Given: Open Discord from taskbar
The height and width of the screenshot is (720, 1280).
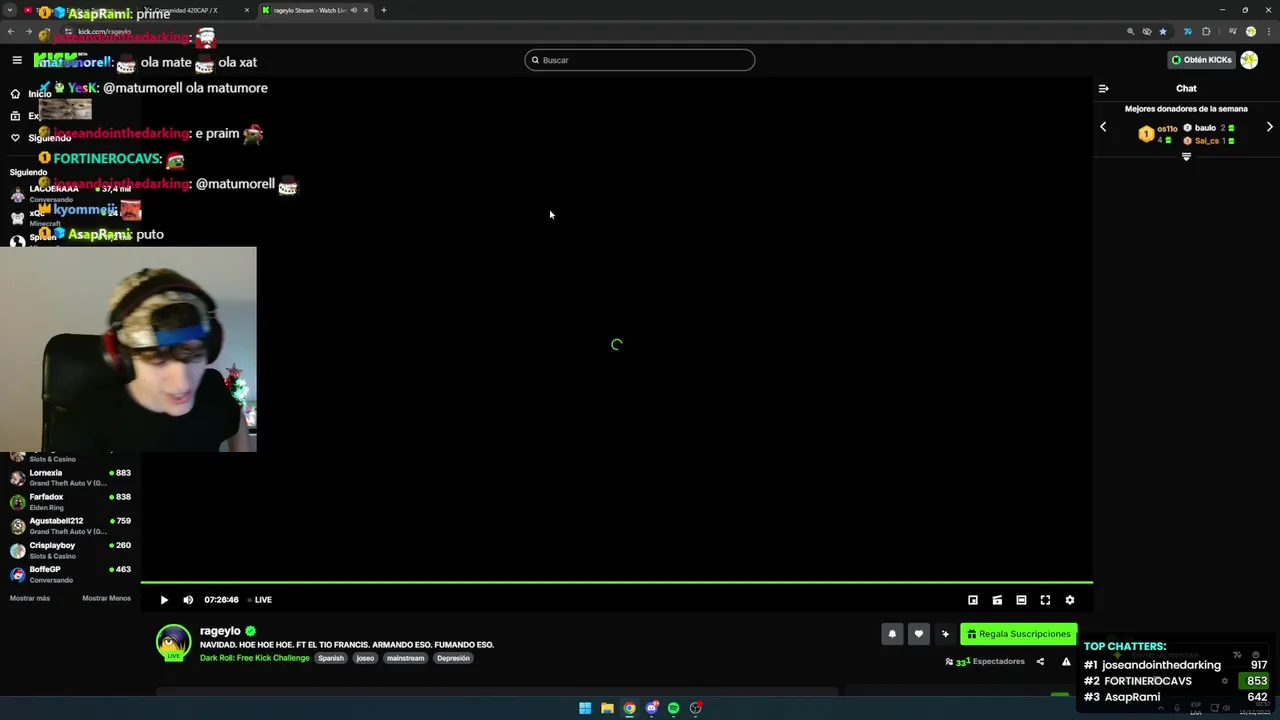Looking at the screenshot, I should click(x=652, y=708).
